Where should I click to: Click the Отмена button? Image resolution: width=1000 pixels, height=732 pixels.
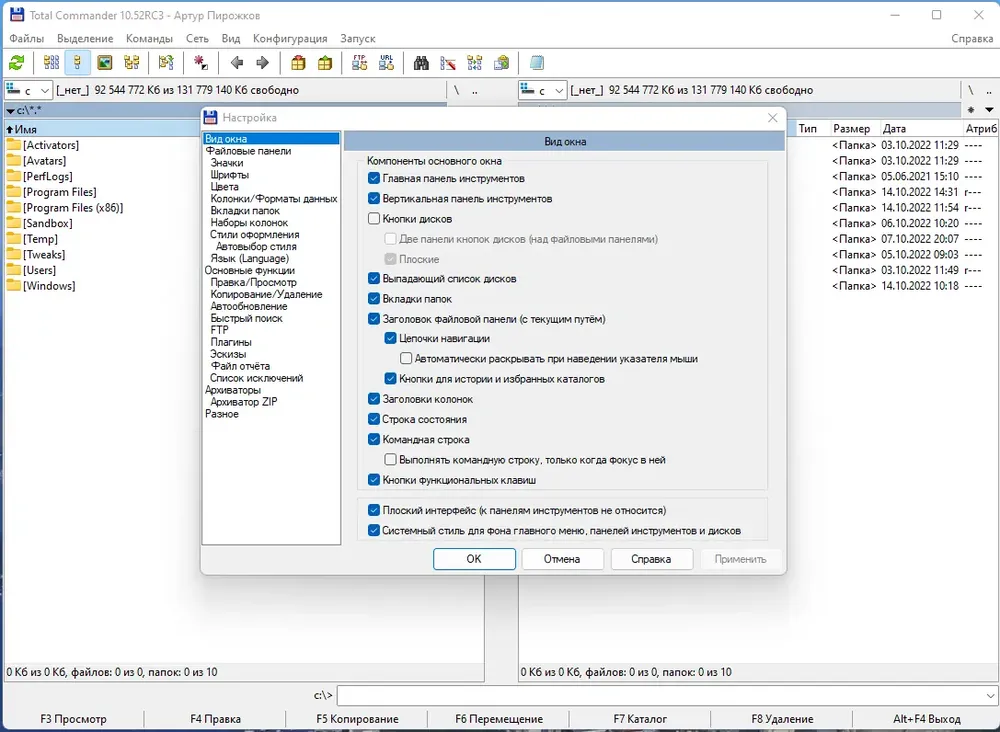point(562,559)
